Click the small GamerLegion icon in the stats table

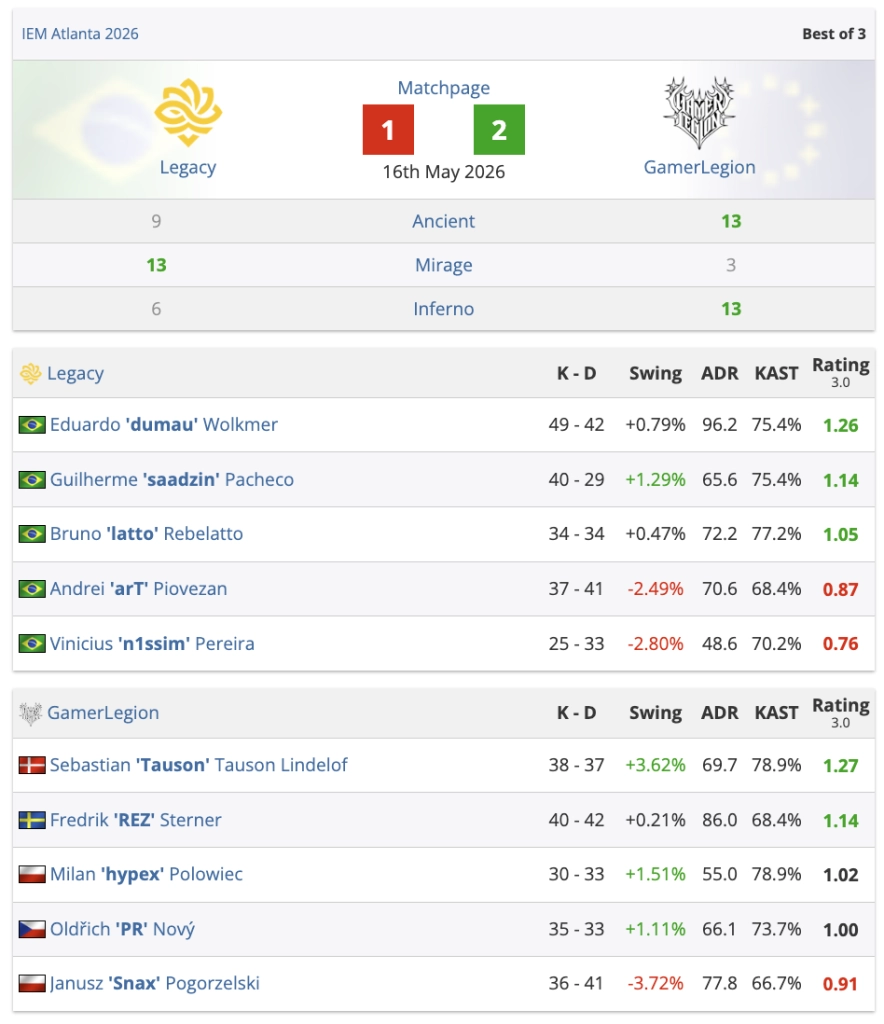(x=31, y=713)
